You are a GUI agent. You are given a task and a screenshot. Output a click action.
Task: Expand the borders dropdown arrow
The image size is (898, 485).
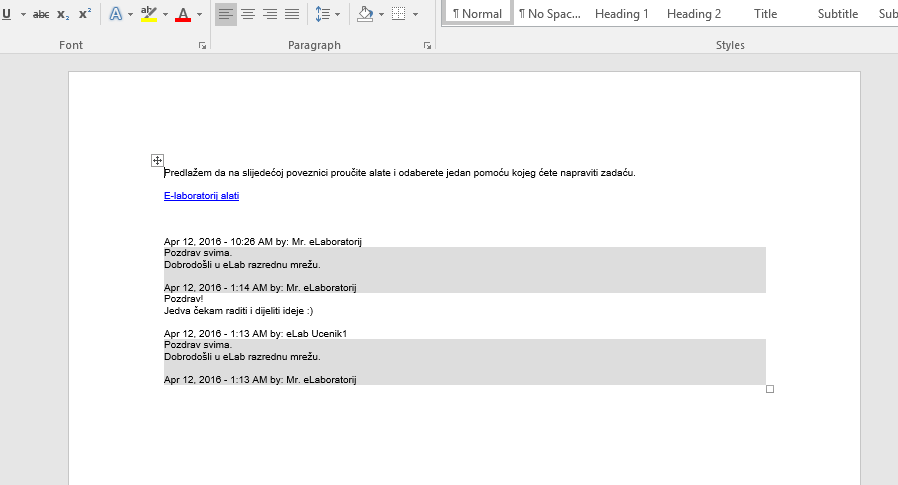coord(416,14)
